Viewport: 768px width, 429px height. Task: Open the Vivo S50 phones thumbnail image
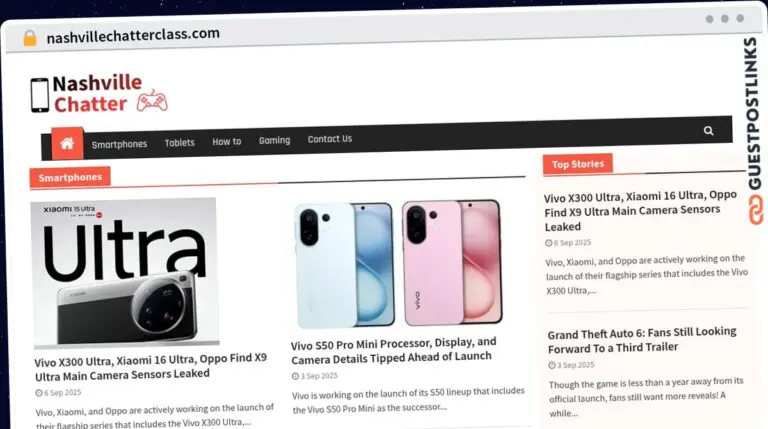point(398,263)
